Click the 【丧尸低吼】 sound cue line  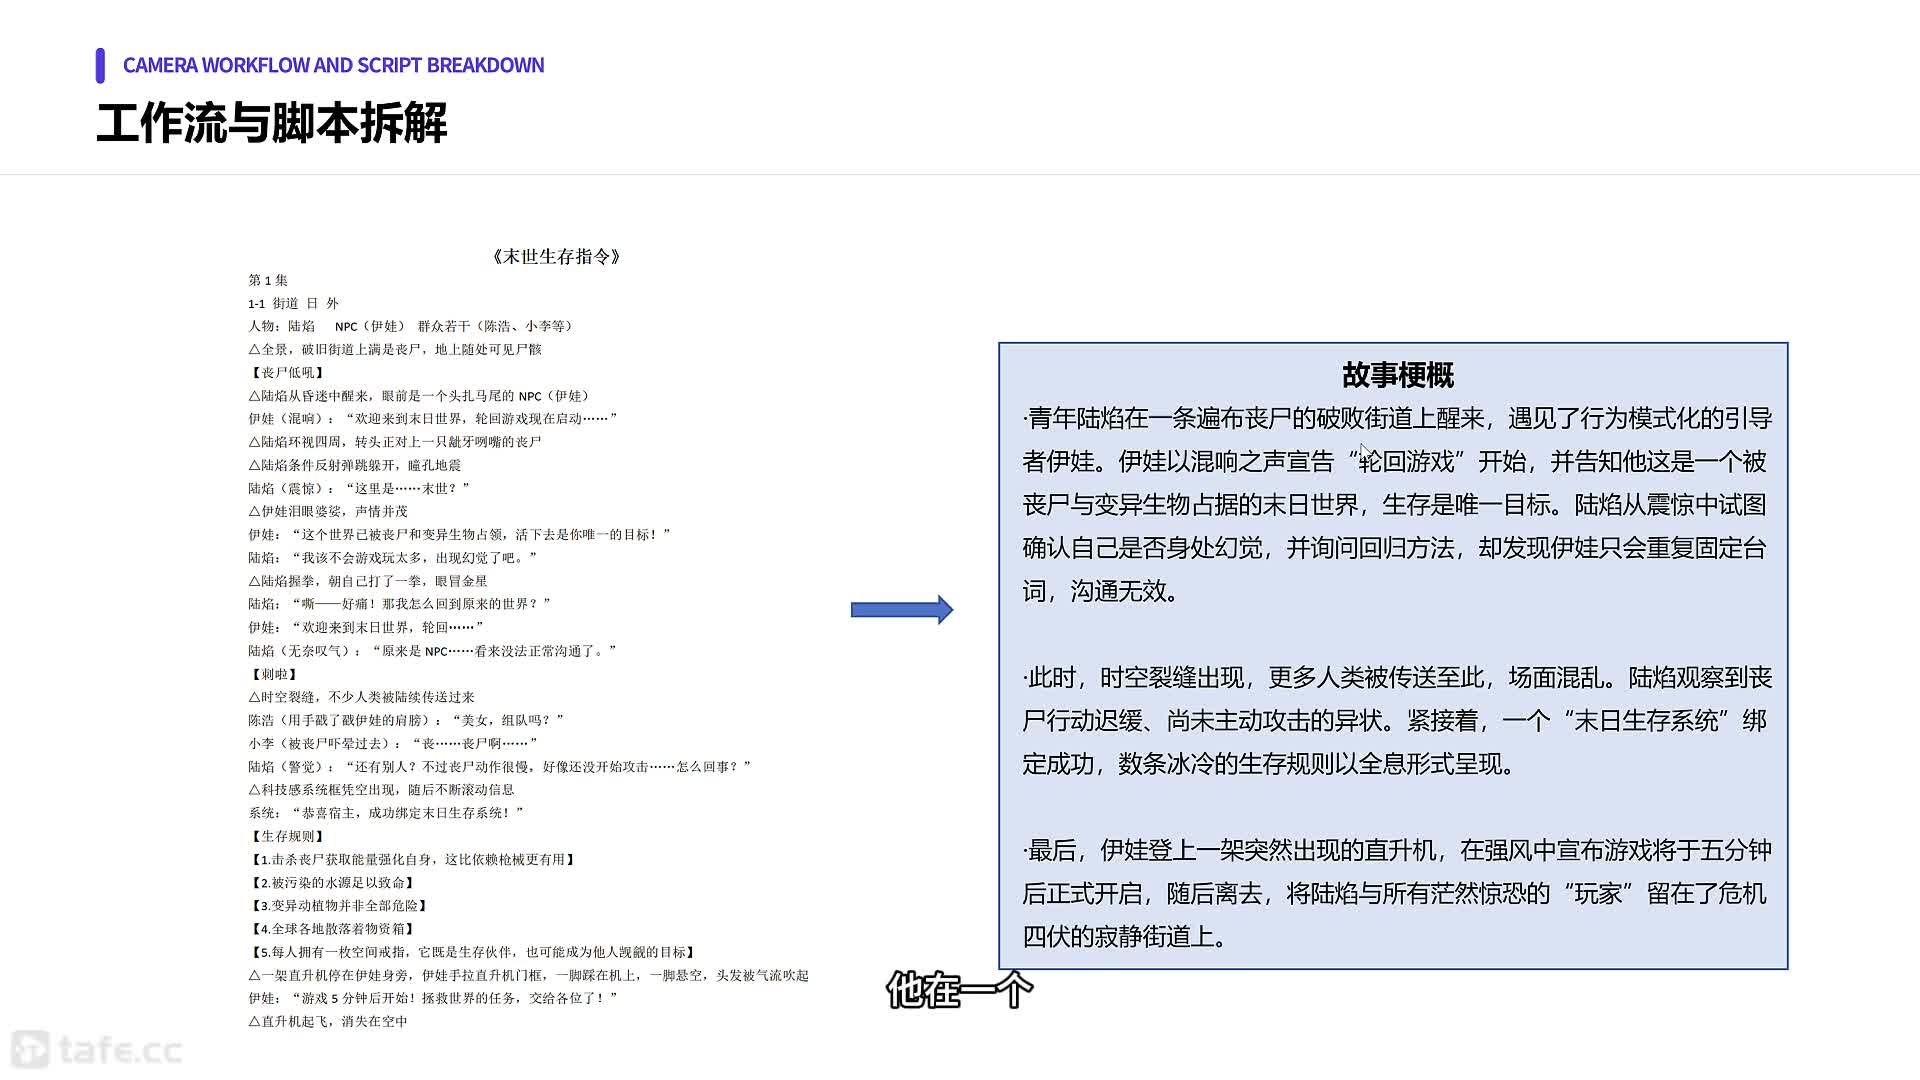(286, 372)
